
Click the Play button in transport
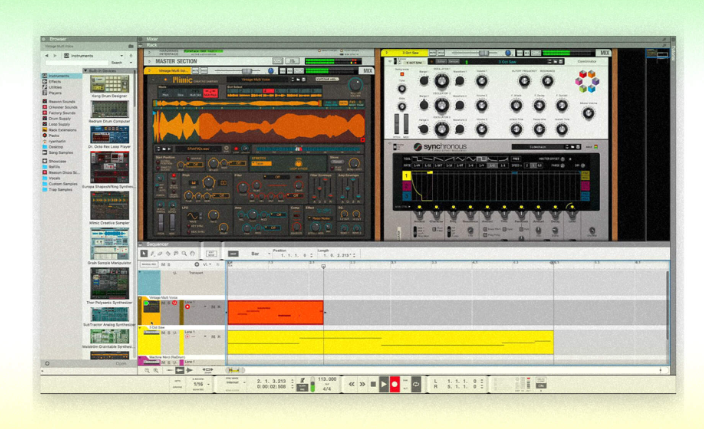[x=383, y=385]
